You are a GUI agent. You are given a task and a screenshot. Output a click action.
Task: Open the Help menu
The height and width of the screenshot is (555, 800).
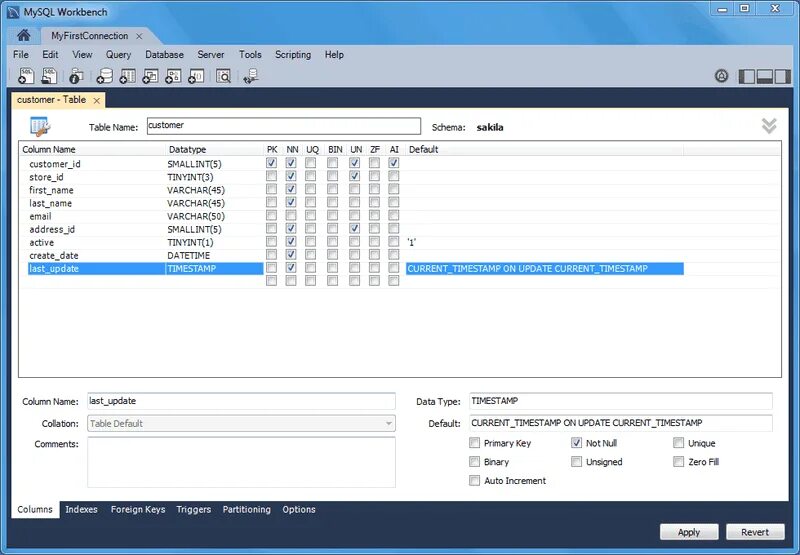pyautogui.click(x=334, y=55)
